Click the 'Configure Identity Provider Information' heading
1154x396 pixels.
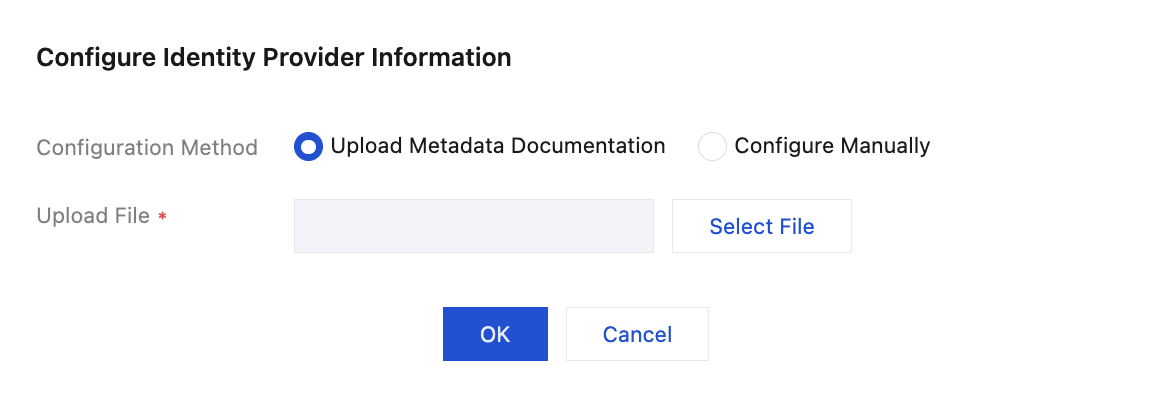tap(274, 57)
